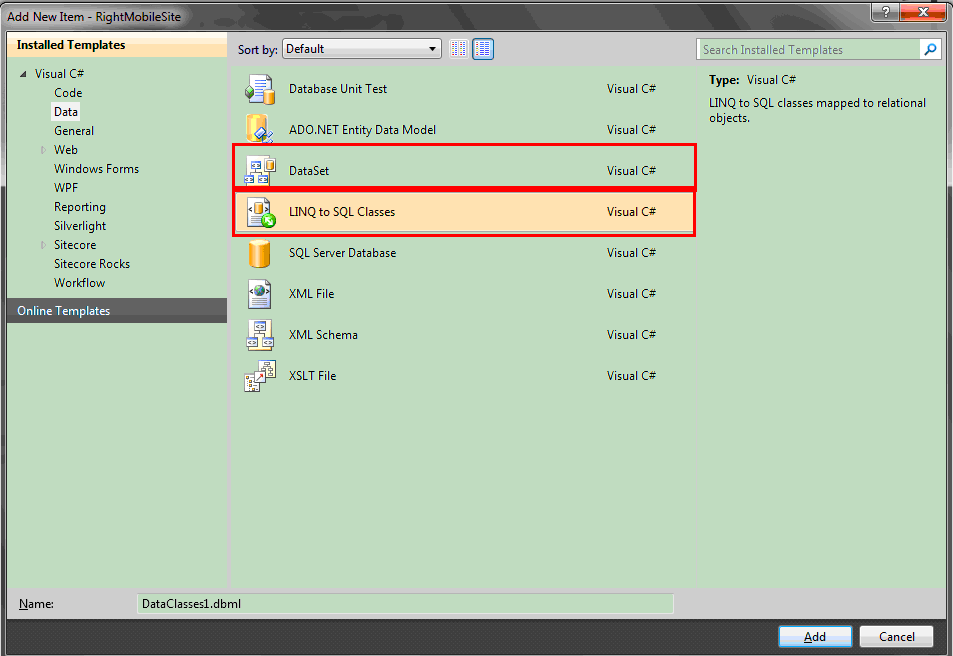
Task: Click the Database Unit Test label
Action: [338, 89]
